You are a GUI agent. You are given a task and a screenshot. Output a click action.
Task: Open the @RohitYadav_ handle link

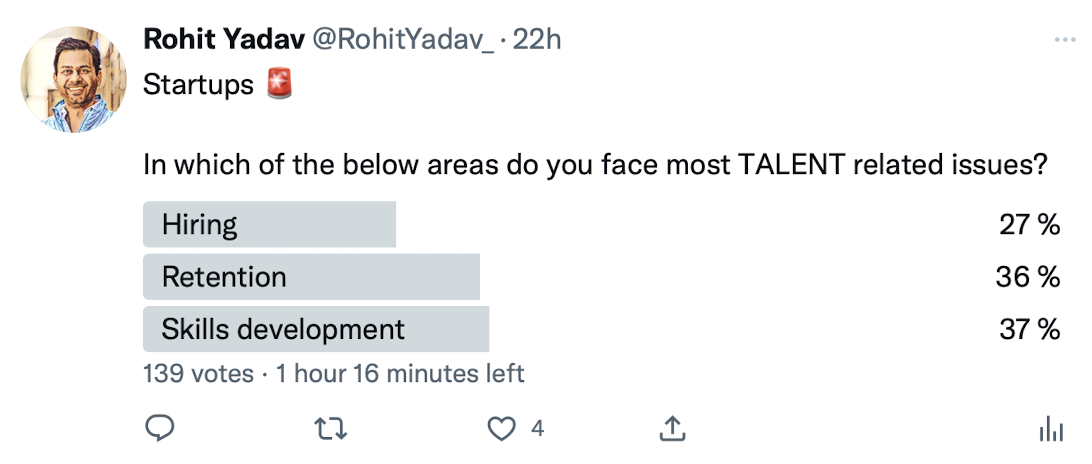[x=404, y=39]
